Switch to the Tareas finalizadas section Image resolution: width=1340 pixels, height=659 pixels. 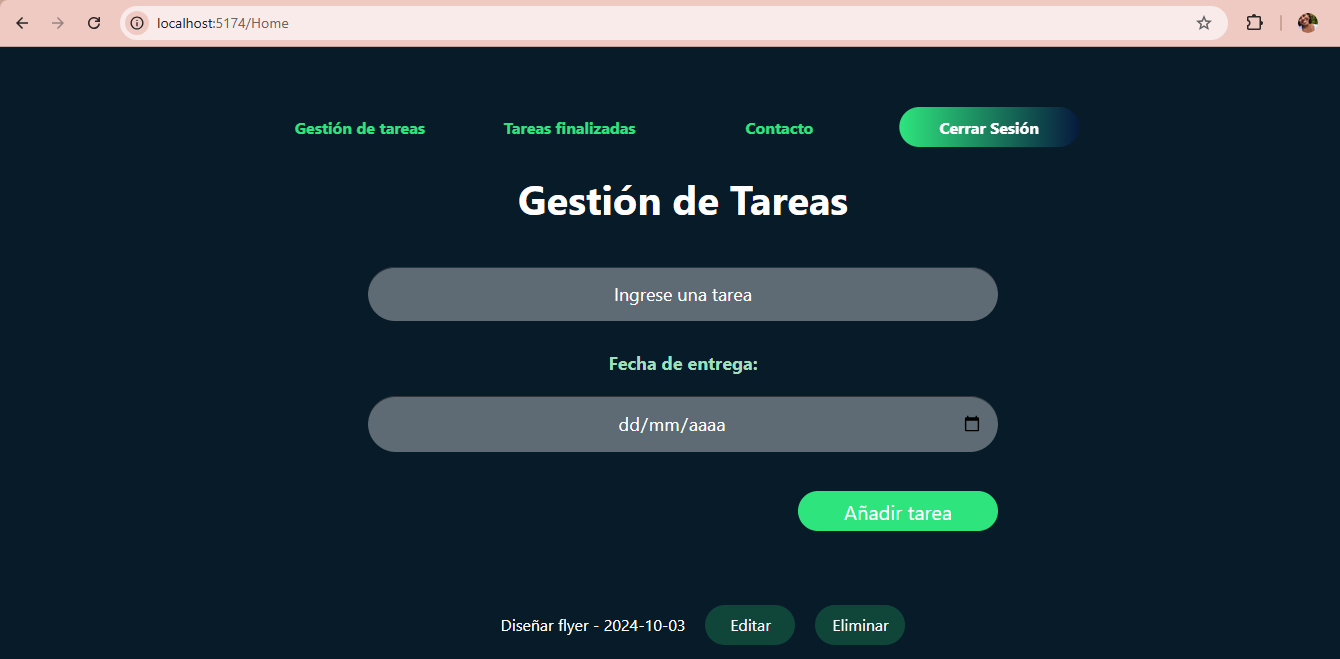coord(569,128)
